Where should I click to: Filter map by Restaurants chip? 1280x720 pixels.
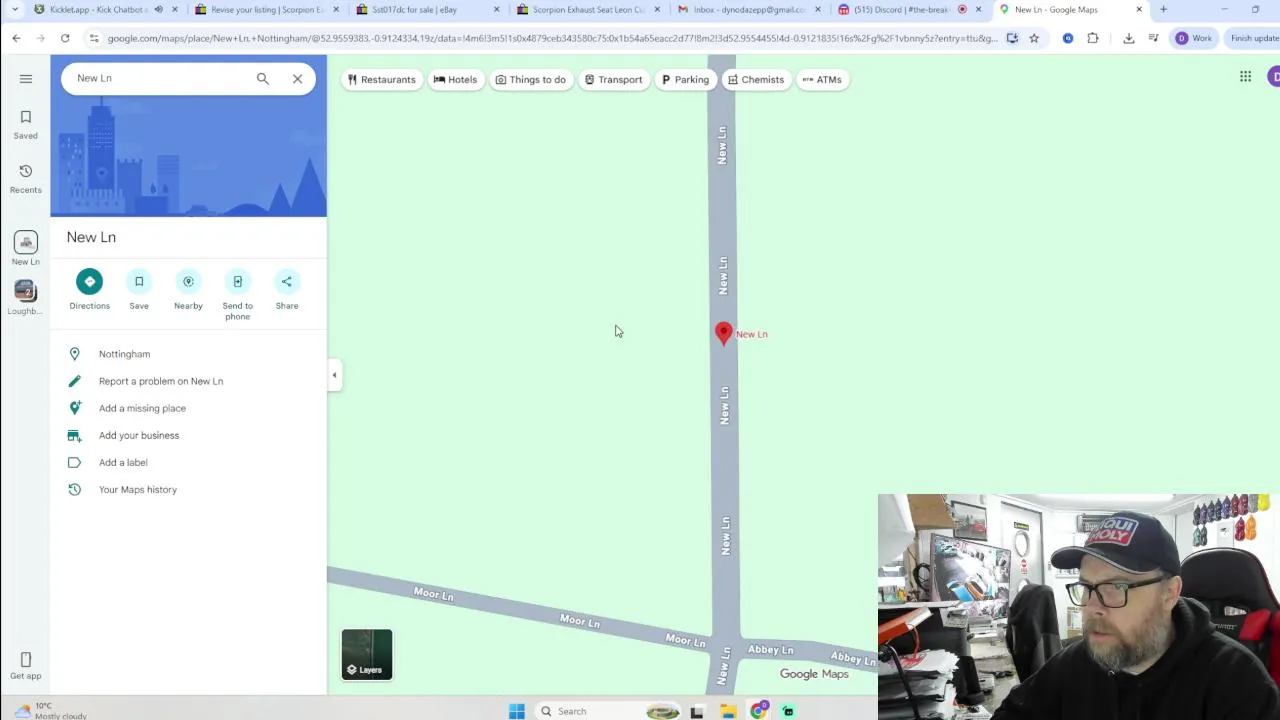[x=381, y=79]
